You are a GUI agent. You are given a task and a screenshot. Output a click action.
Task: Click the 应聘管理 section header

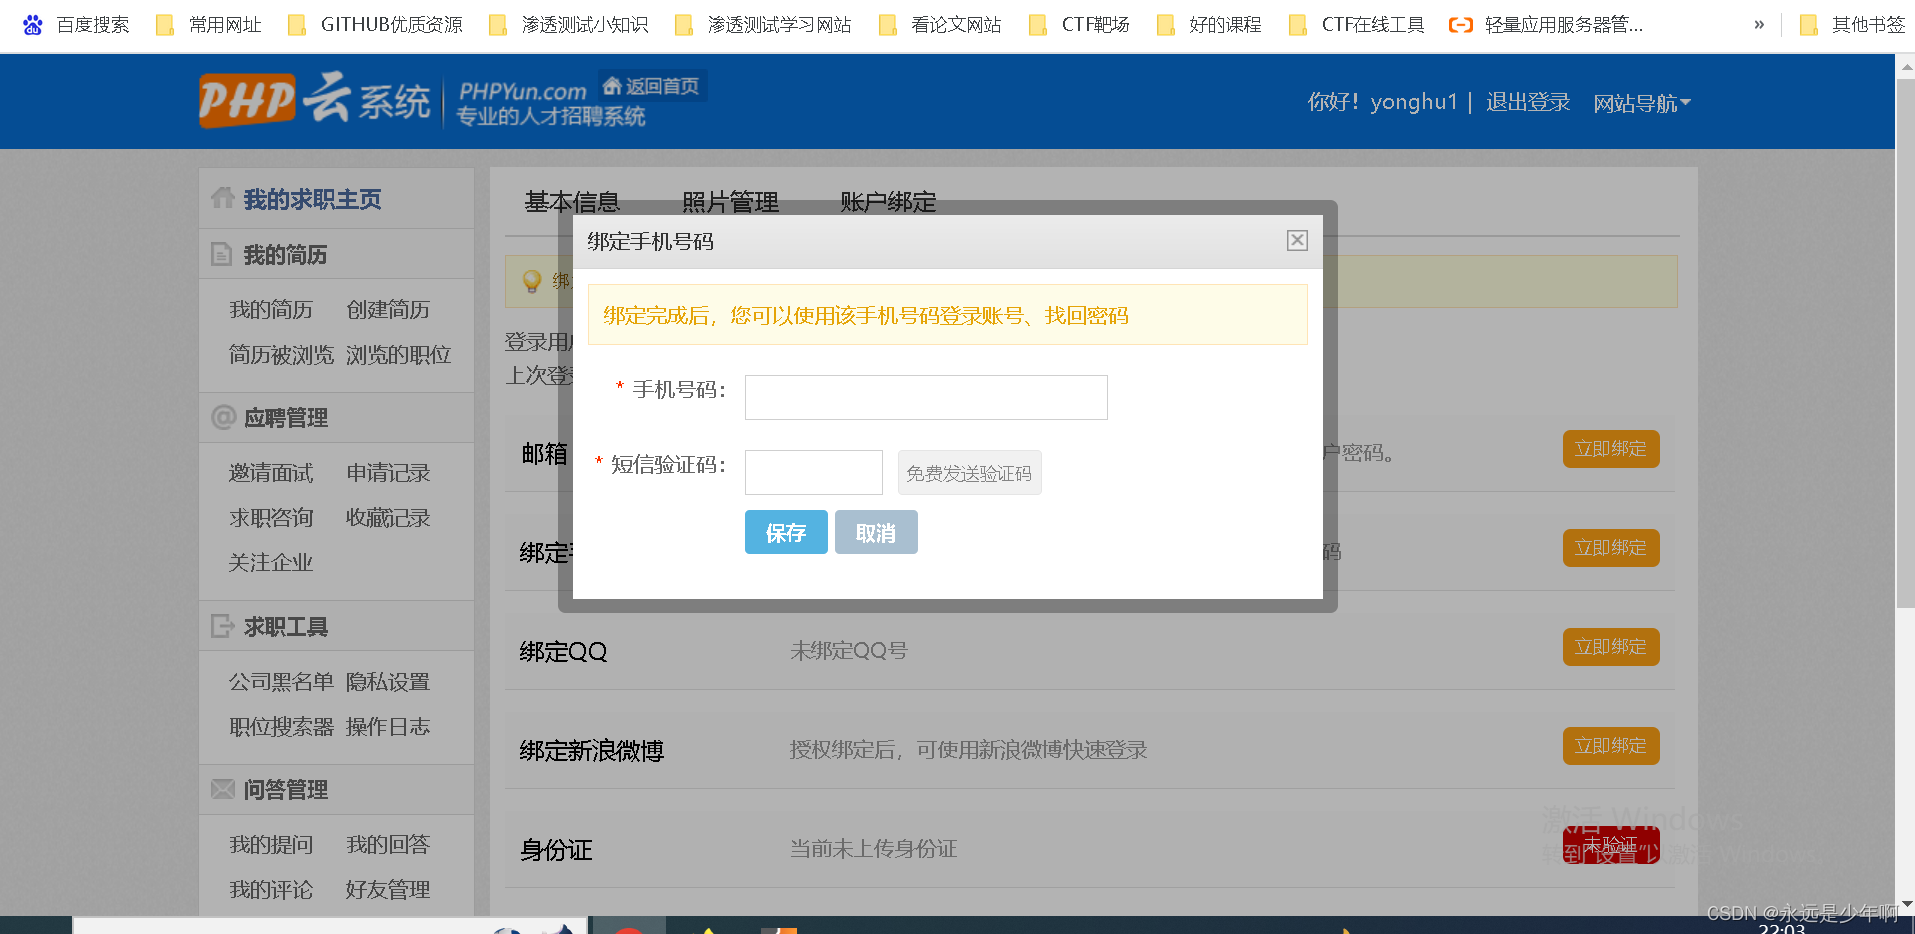point(286,418)
